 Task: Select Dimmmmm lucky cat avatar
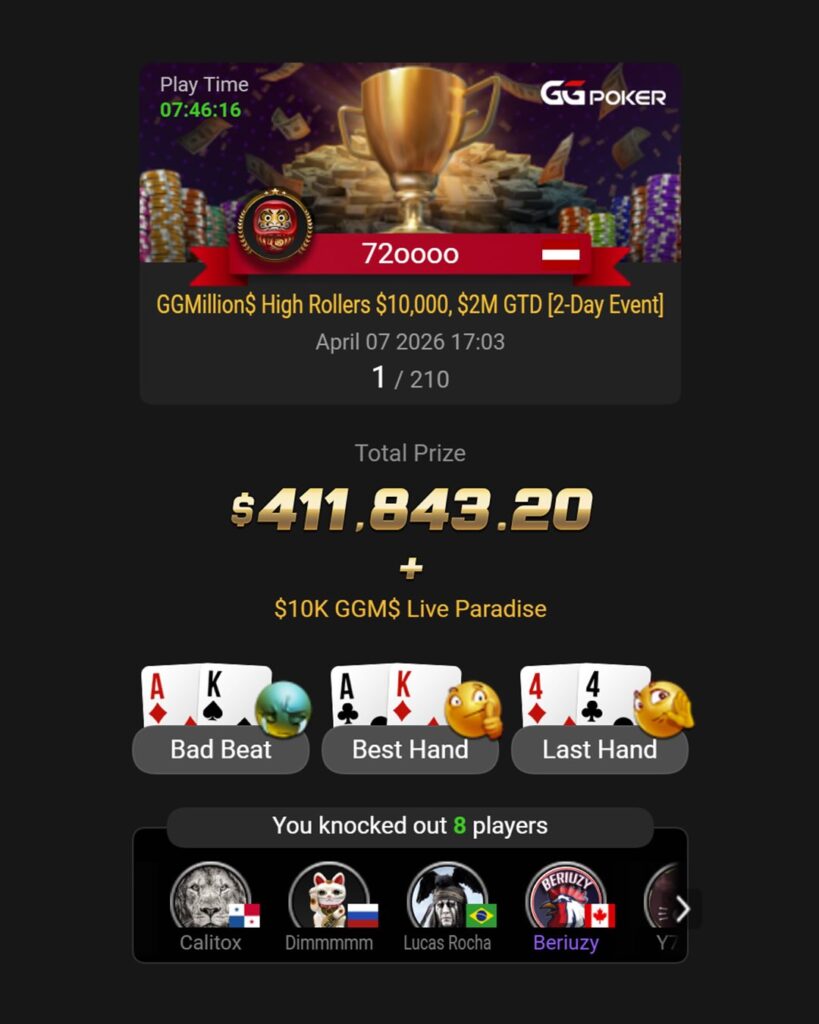coord(329,896)
